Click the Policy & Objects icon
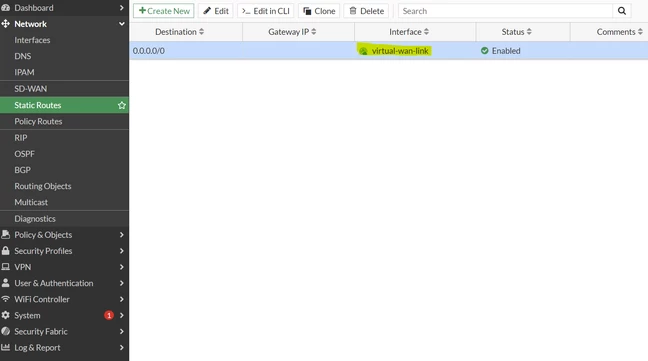Viewport: 648px width, 361px height. 5,235
